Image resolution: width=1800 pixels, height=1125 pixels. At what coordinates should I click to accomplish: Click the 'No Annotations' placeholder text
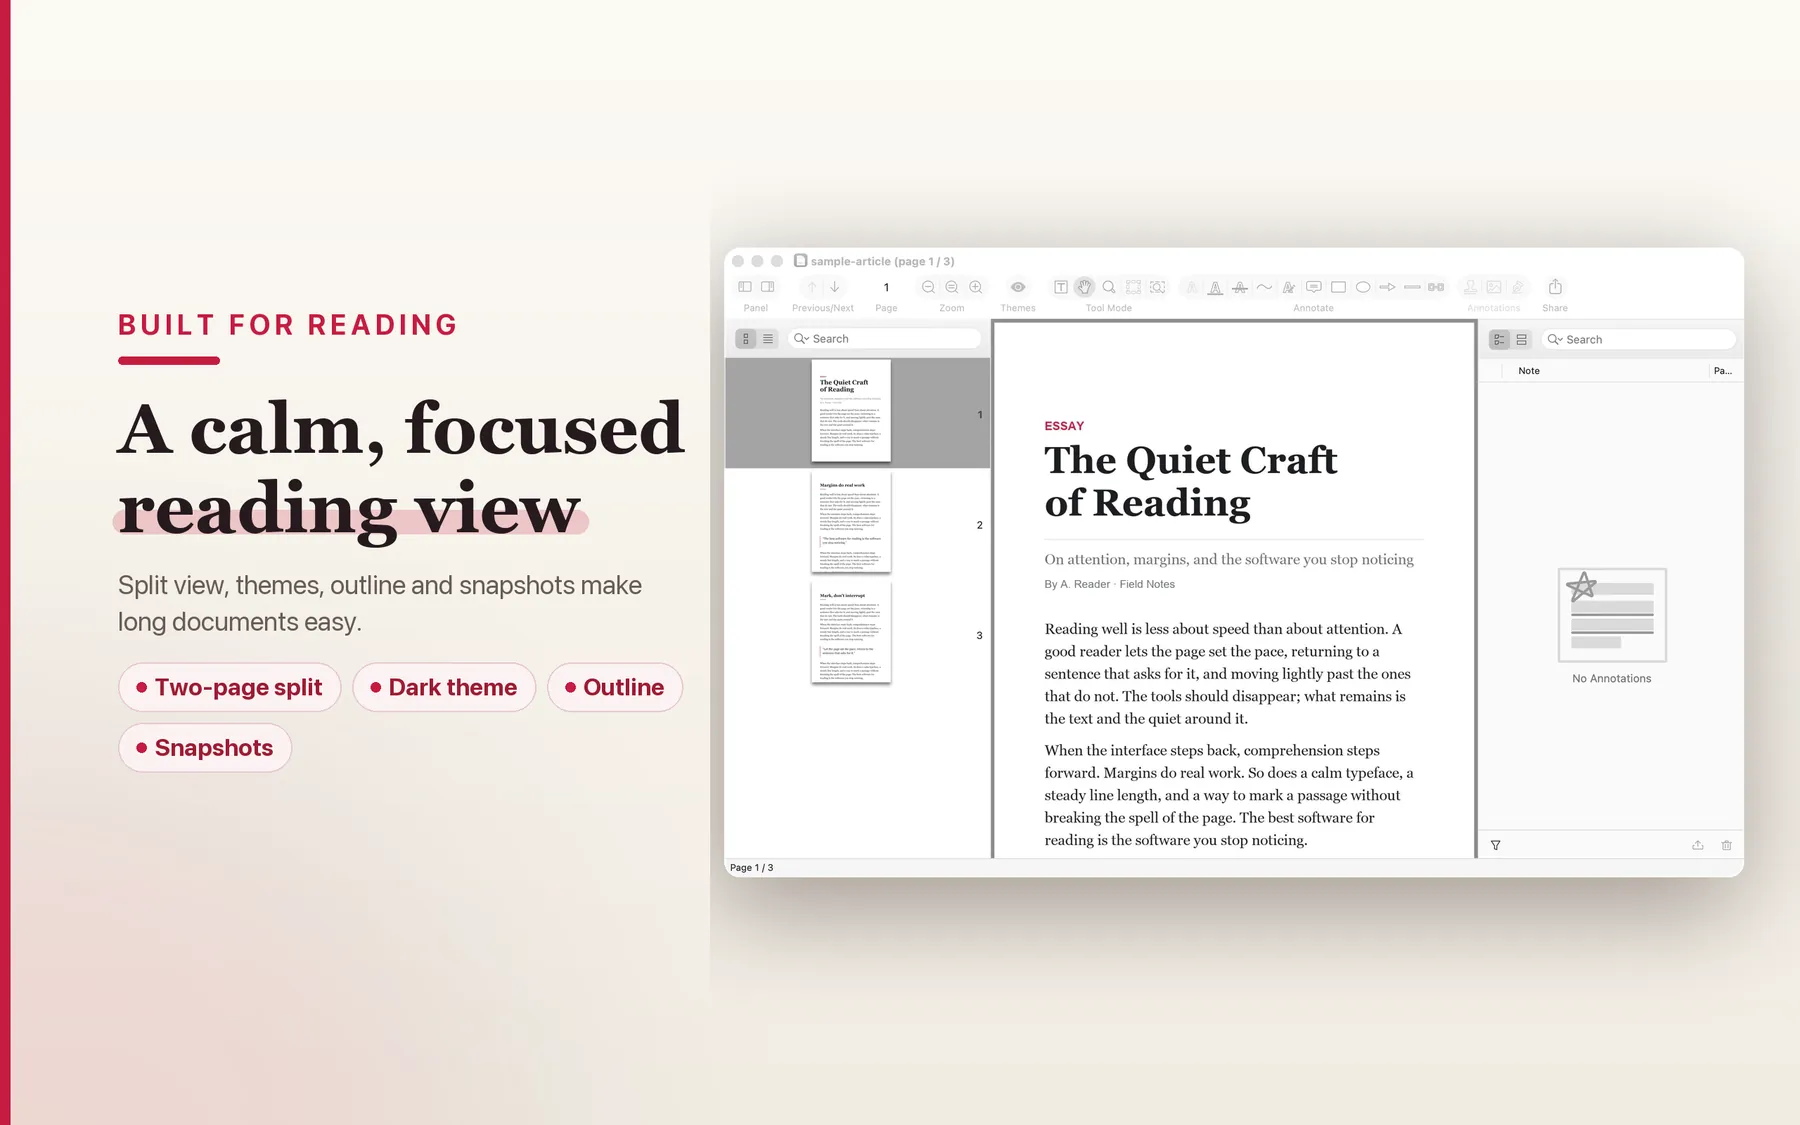(1612, 678)
